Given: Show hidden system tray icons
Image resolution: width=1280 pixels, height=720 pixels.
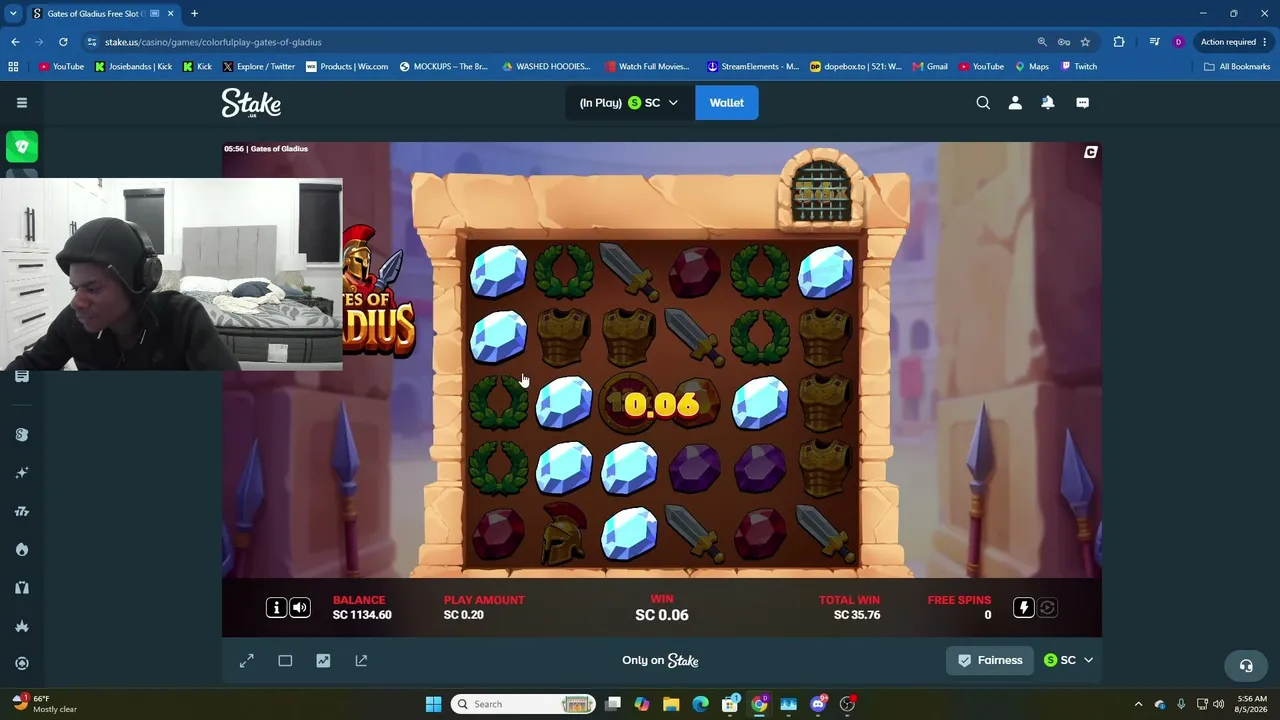Looking at the screenshot, I should click(x=1138, y=704).
